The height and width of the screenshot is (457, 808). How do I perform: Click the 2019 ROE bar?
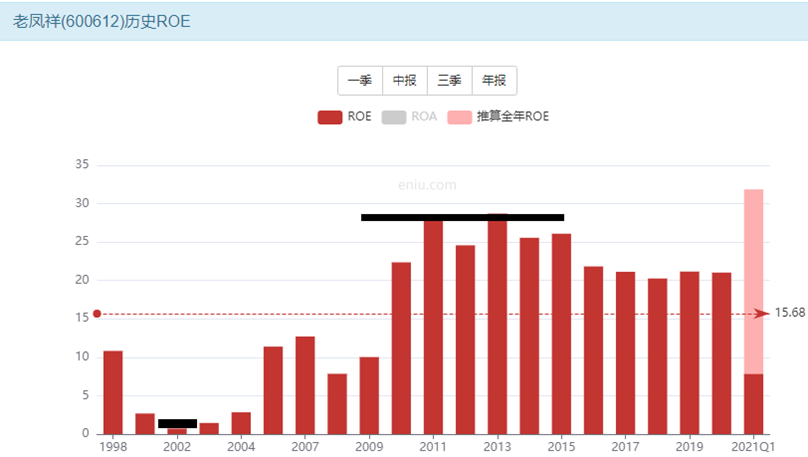pyautogui.click(x=689, y=353)
